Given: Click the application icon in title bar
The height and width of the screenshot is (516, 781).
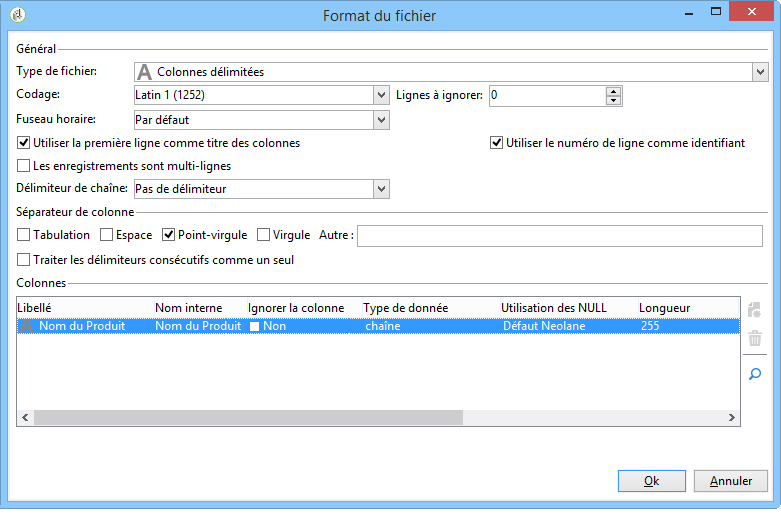Looking at the screenshot, I should pos(17,15).
